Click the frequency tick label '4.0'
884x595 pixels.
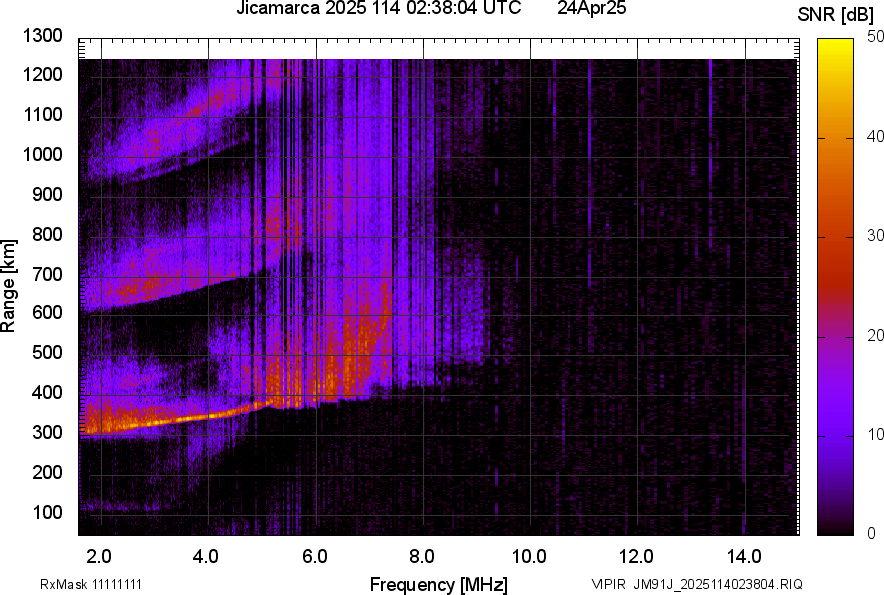pos(206,557)
